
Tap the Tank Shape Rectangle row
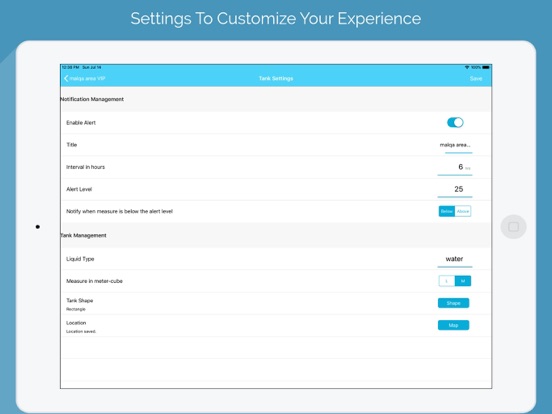point(276,303)
